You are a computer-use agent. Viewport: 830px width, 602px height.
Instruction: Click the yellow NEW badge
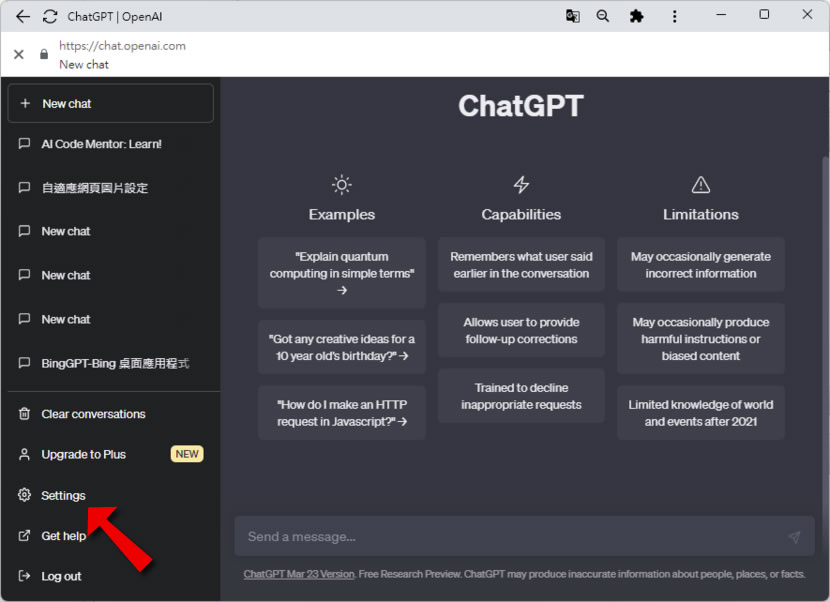coord(187,454)
